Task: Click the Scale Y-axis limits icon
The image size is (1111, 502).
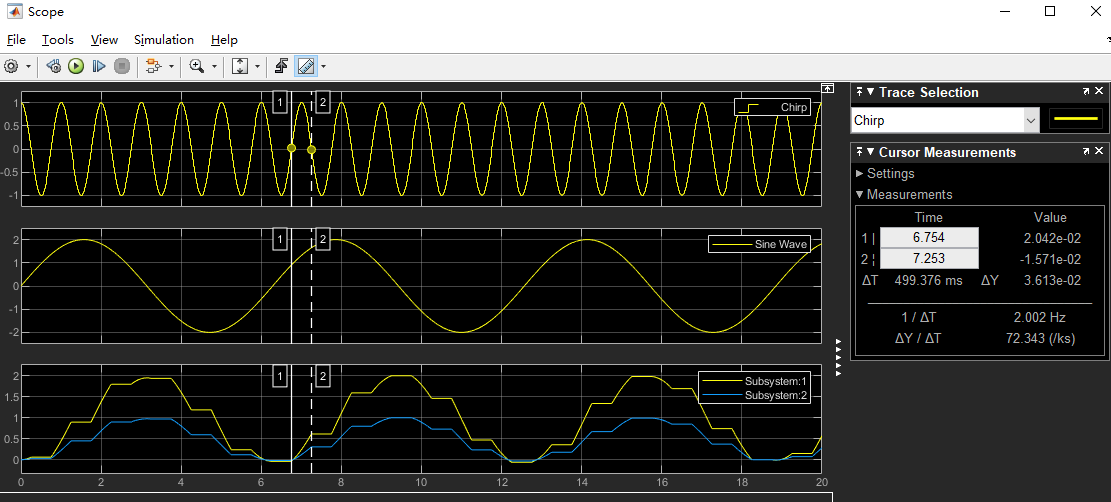Action: (x=240, y=66)
